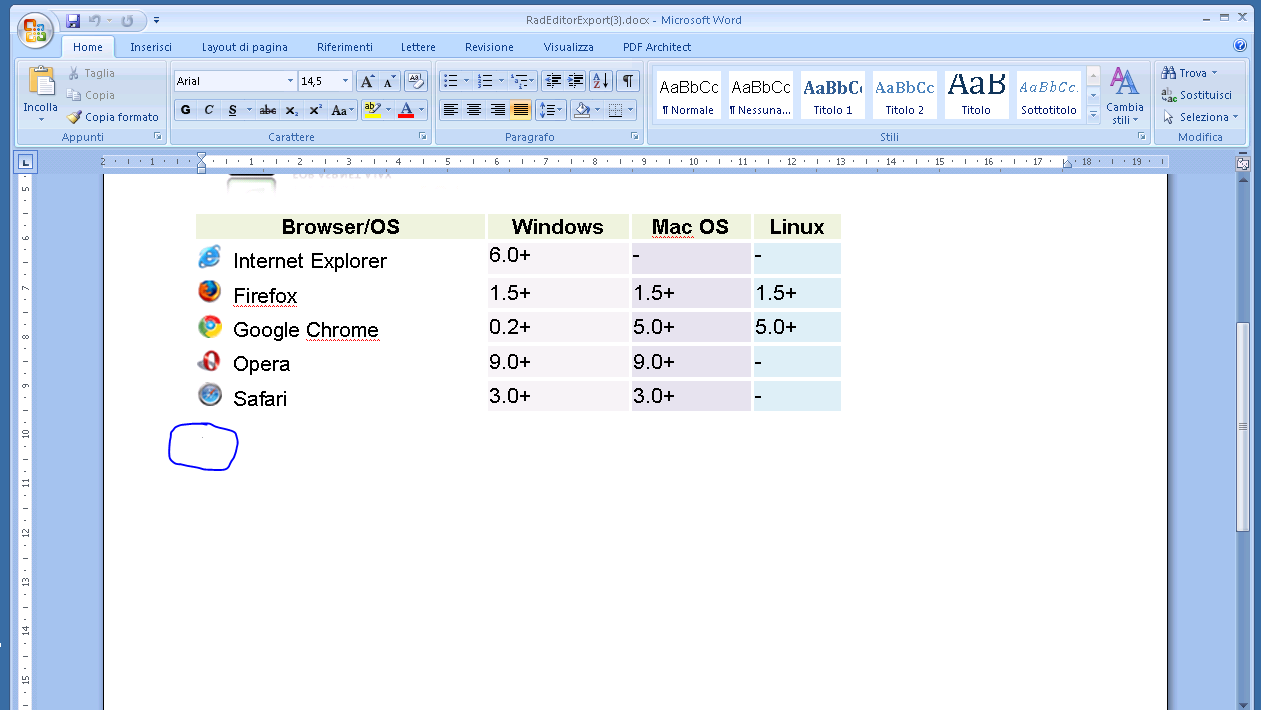Paste using the Incolla clipboard icon

pos(41,81)
